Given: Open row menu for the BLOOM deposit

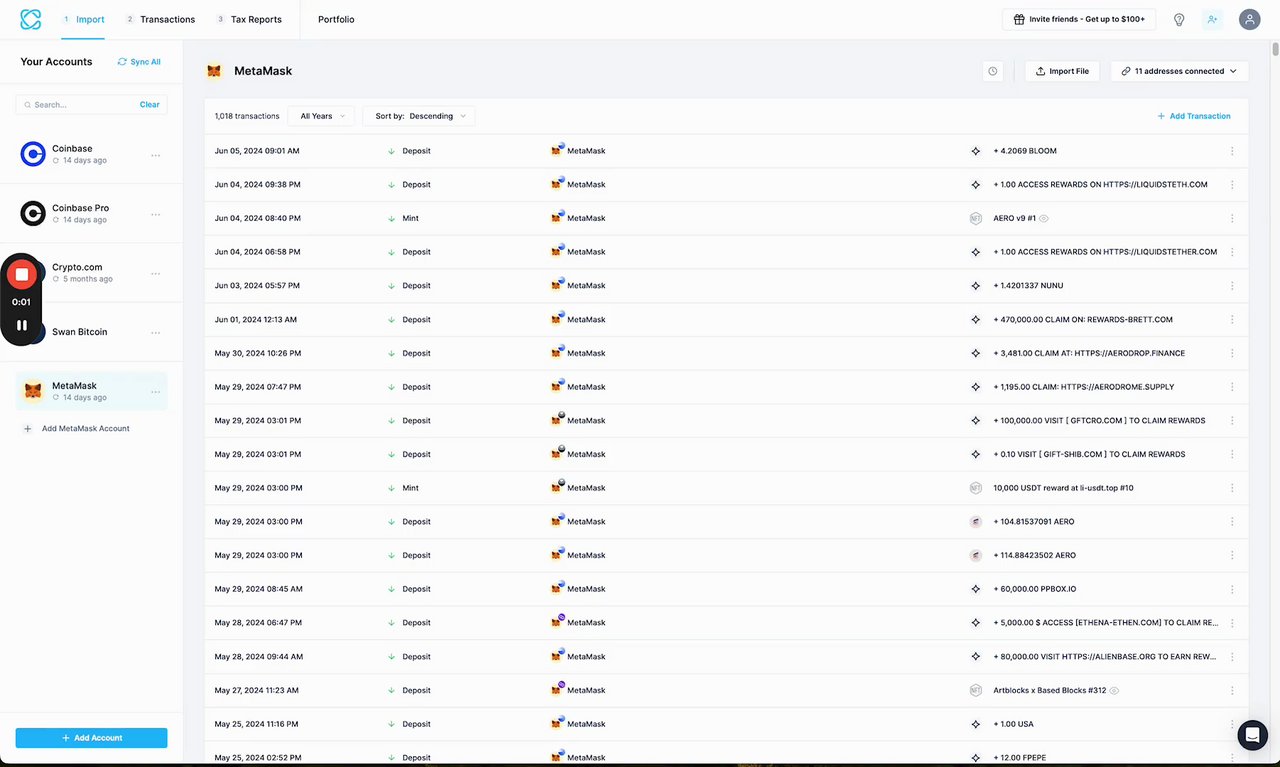Looking at the screenshot, I should coord(1232,151).
